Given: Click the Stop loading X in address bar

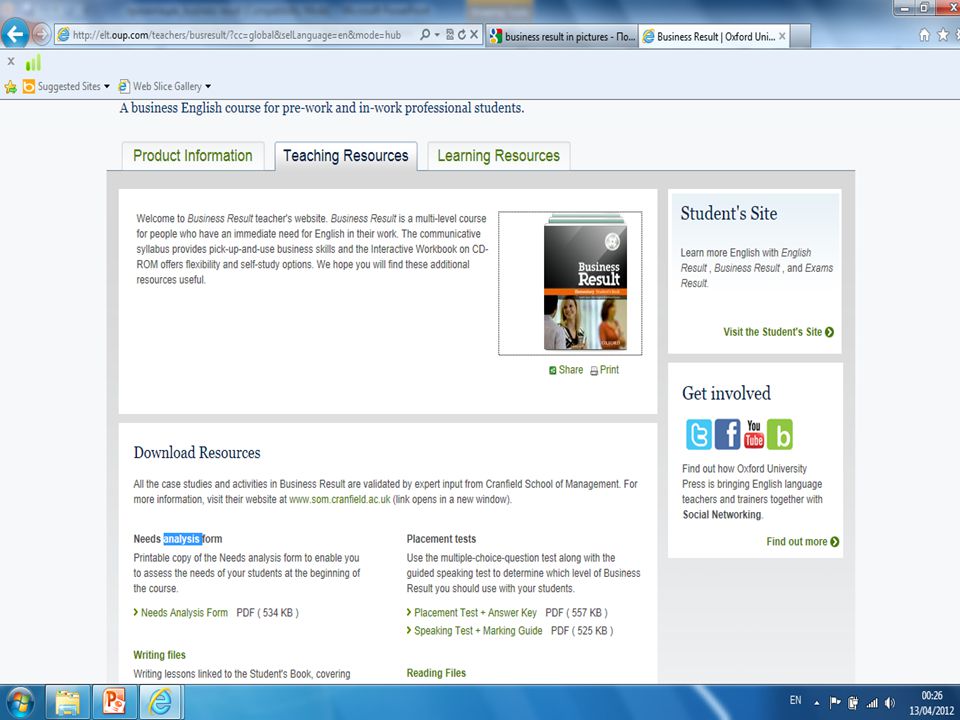Looking at the screenshot, I should (x=474, y=35).
